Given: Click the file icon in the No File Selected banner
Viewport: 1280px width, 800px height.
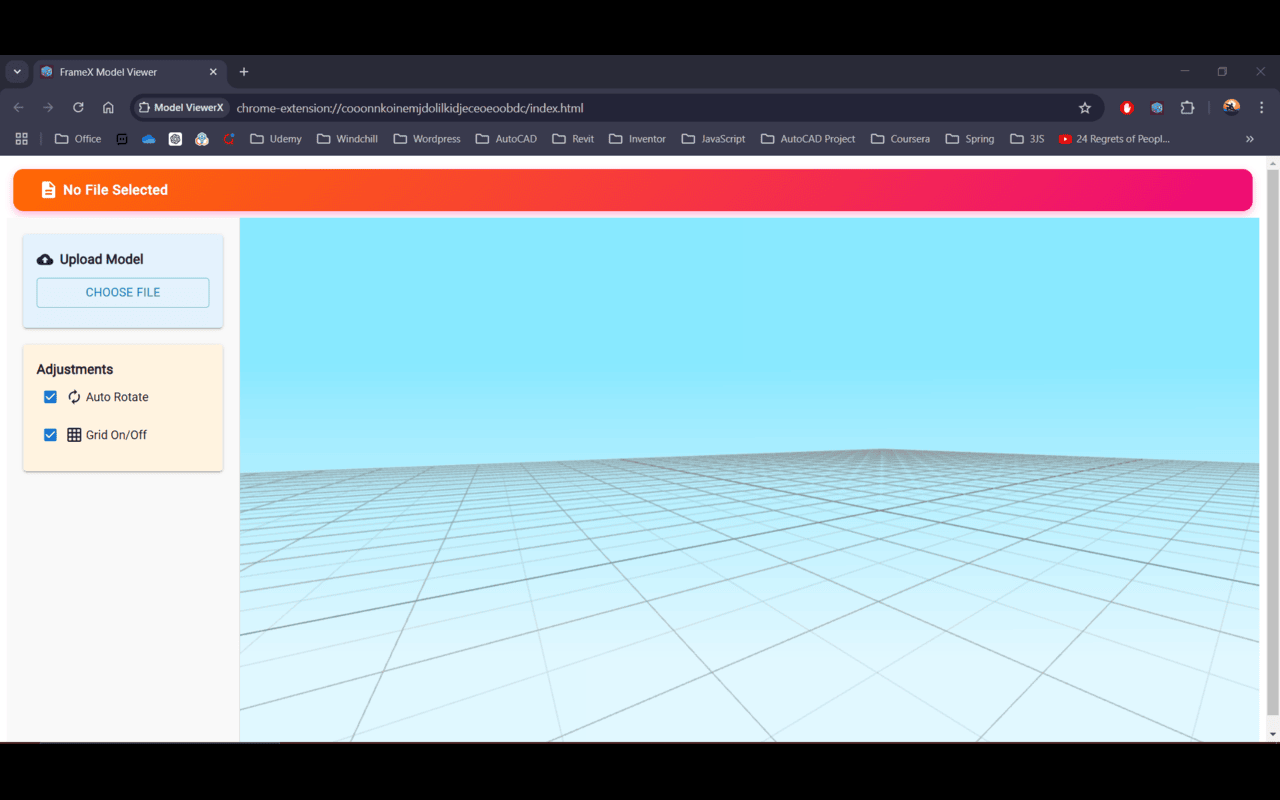Looking at the screenshot, I should click(x=48, y=189).
